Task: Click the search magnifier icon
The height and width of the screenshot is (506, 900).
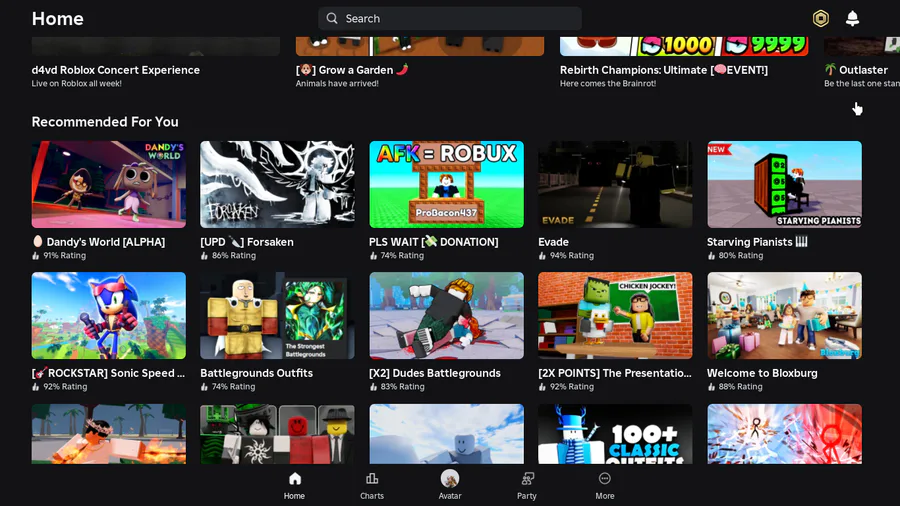Action: click(x=332, y=18)
